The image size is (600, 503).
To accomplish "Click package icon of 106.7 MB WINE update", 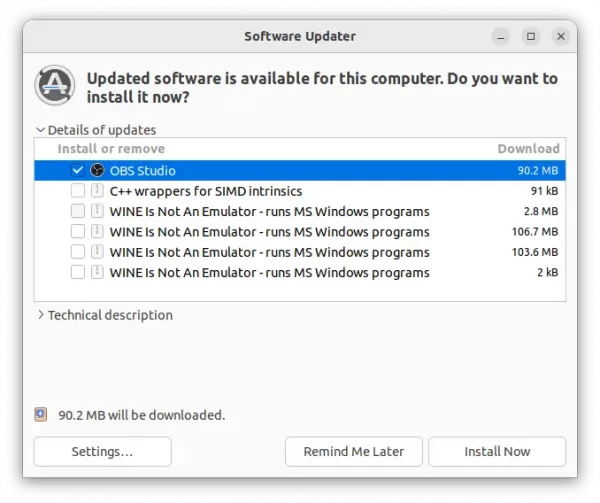I will [97, 232].
